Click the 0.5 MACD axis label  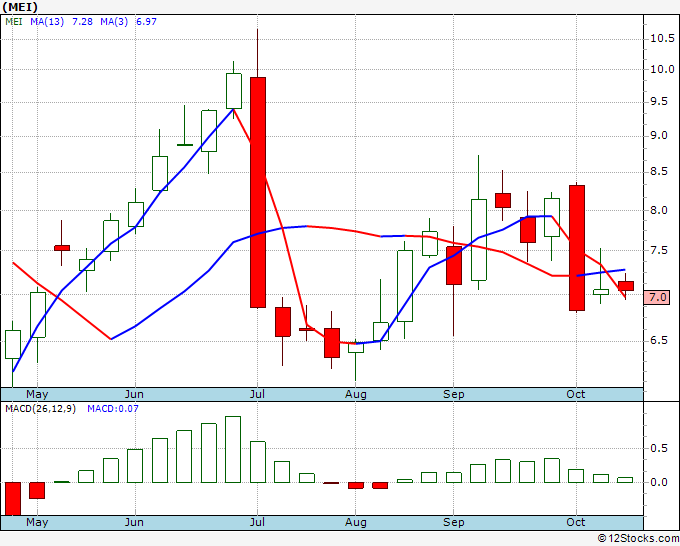pos(659,448)
